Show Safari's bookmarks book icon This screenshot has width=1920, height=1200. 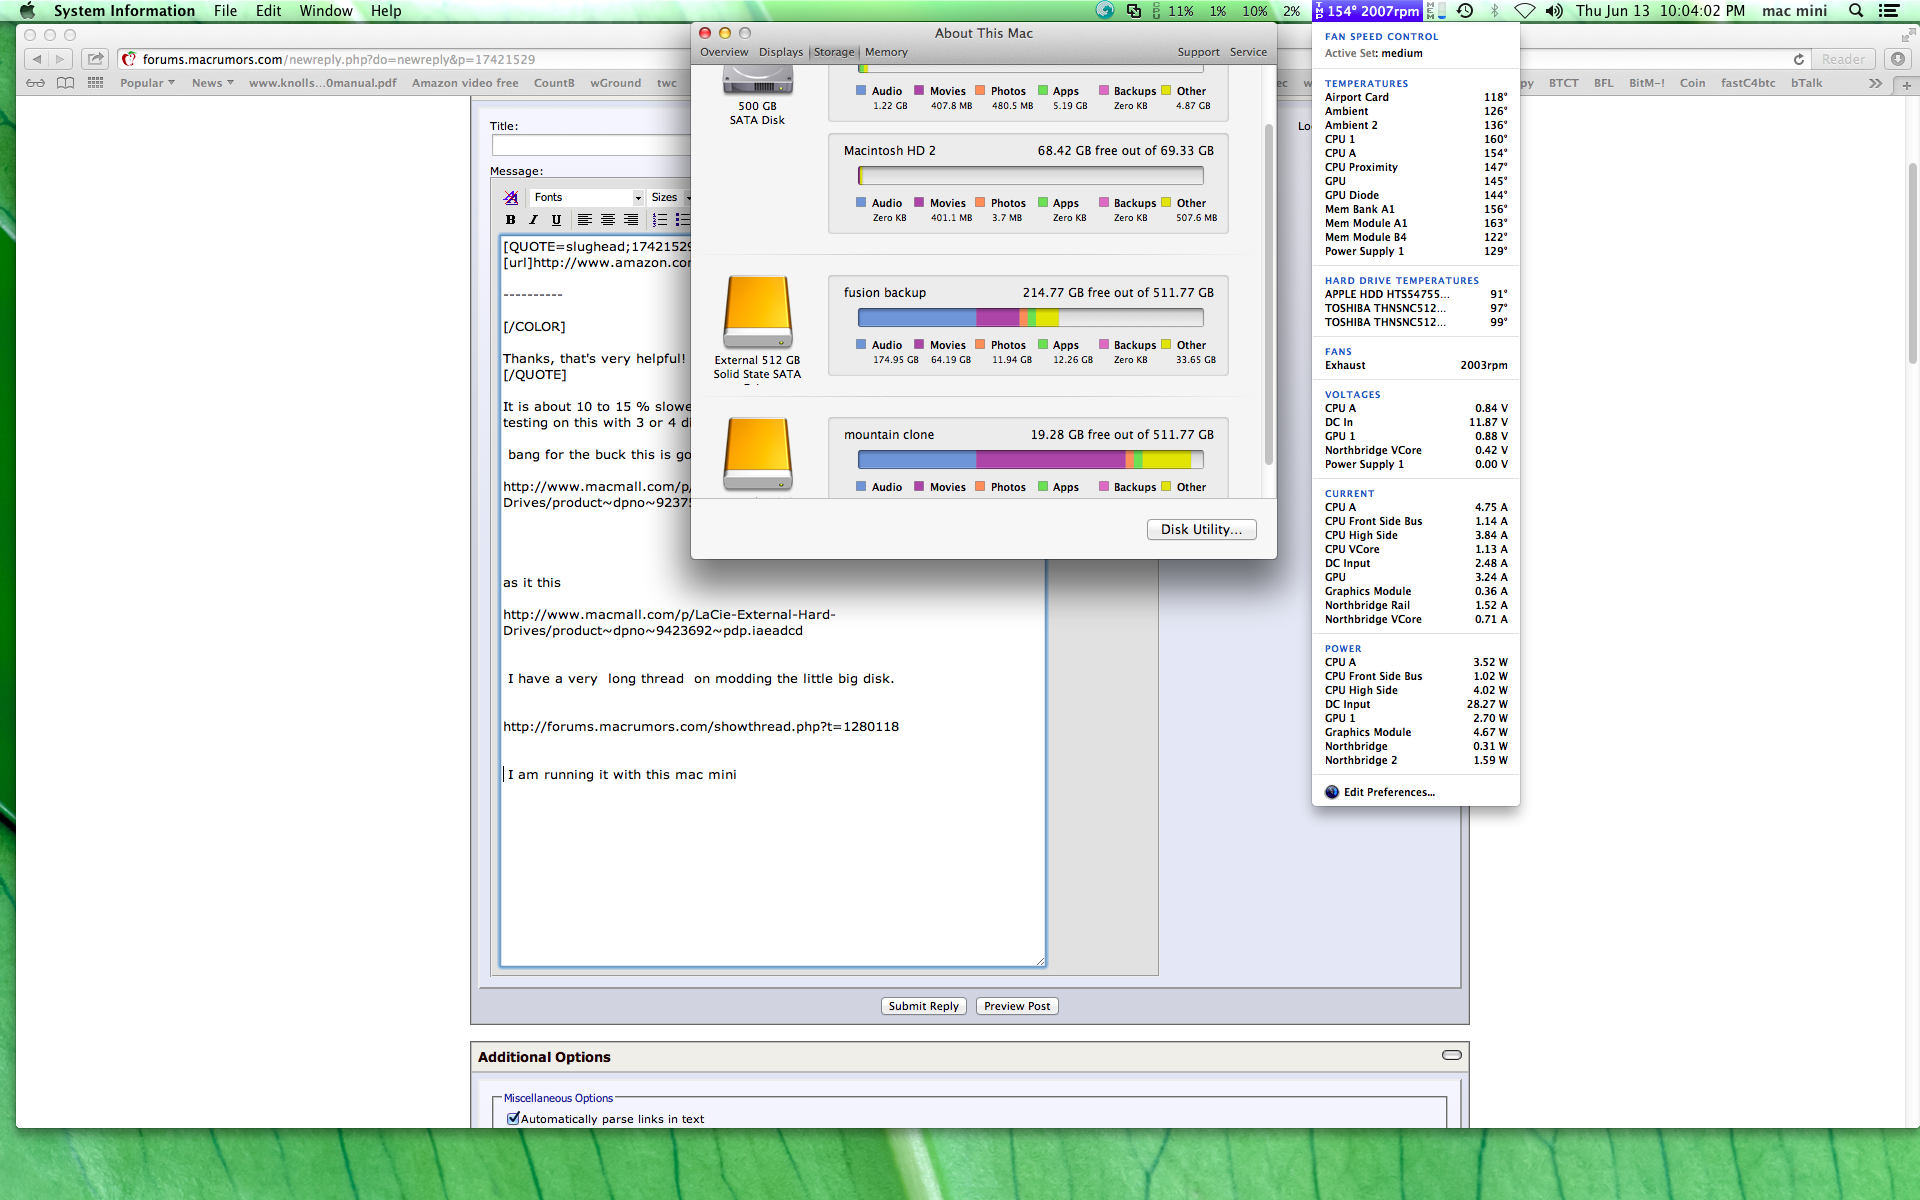tap(65, 83)
